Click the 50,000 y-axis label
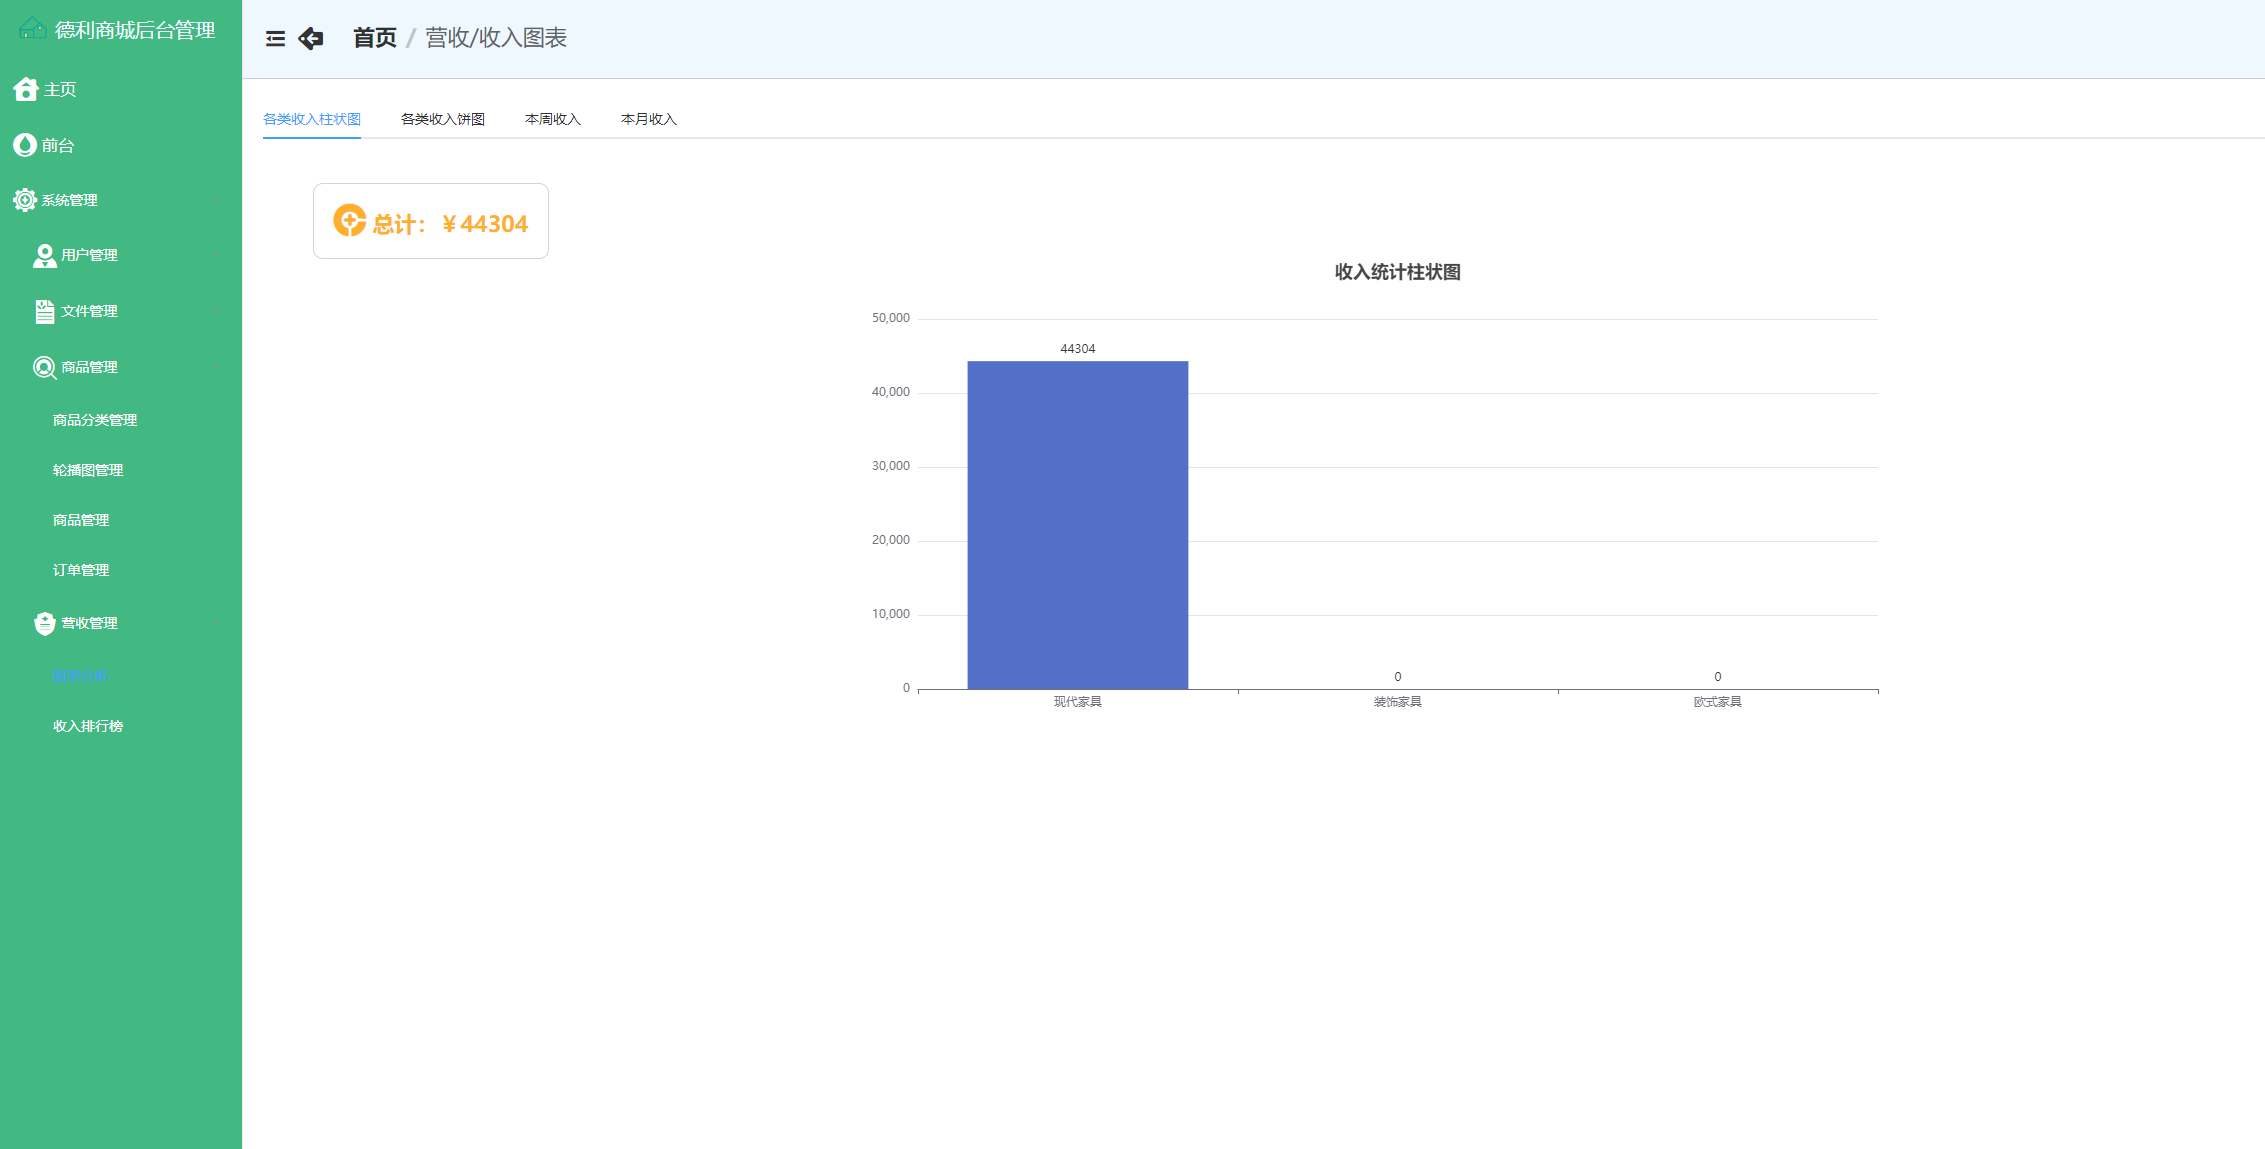 click(891, 318)
